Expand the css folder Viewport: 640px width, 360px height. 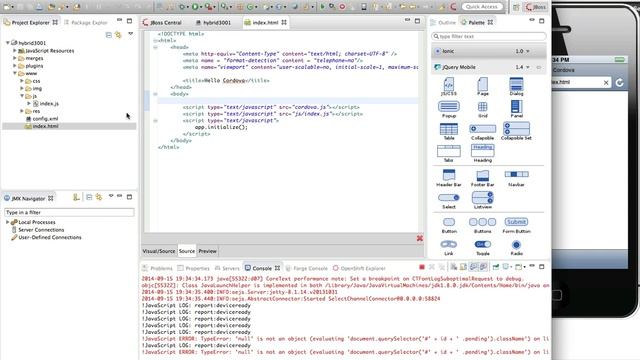[22, 81]
